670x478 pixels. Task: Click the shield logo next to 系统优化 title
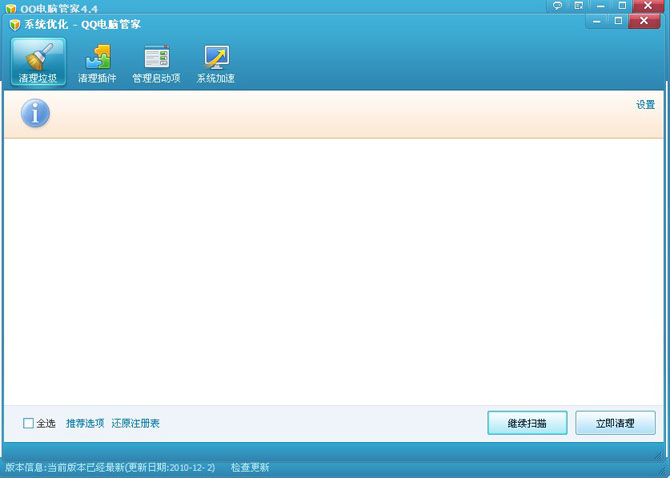tap(15, 25)
